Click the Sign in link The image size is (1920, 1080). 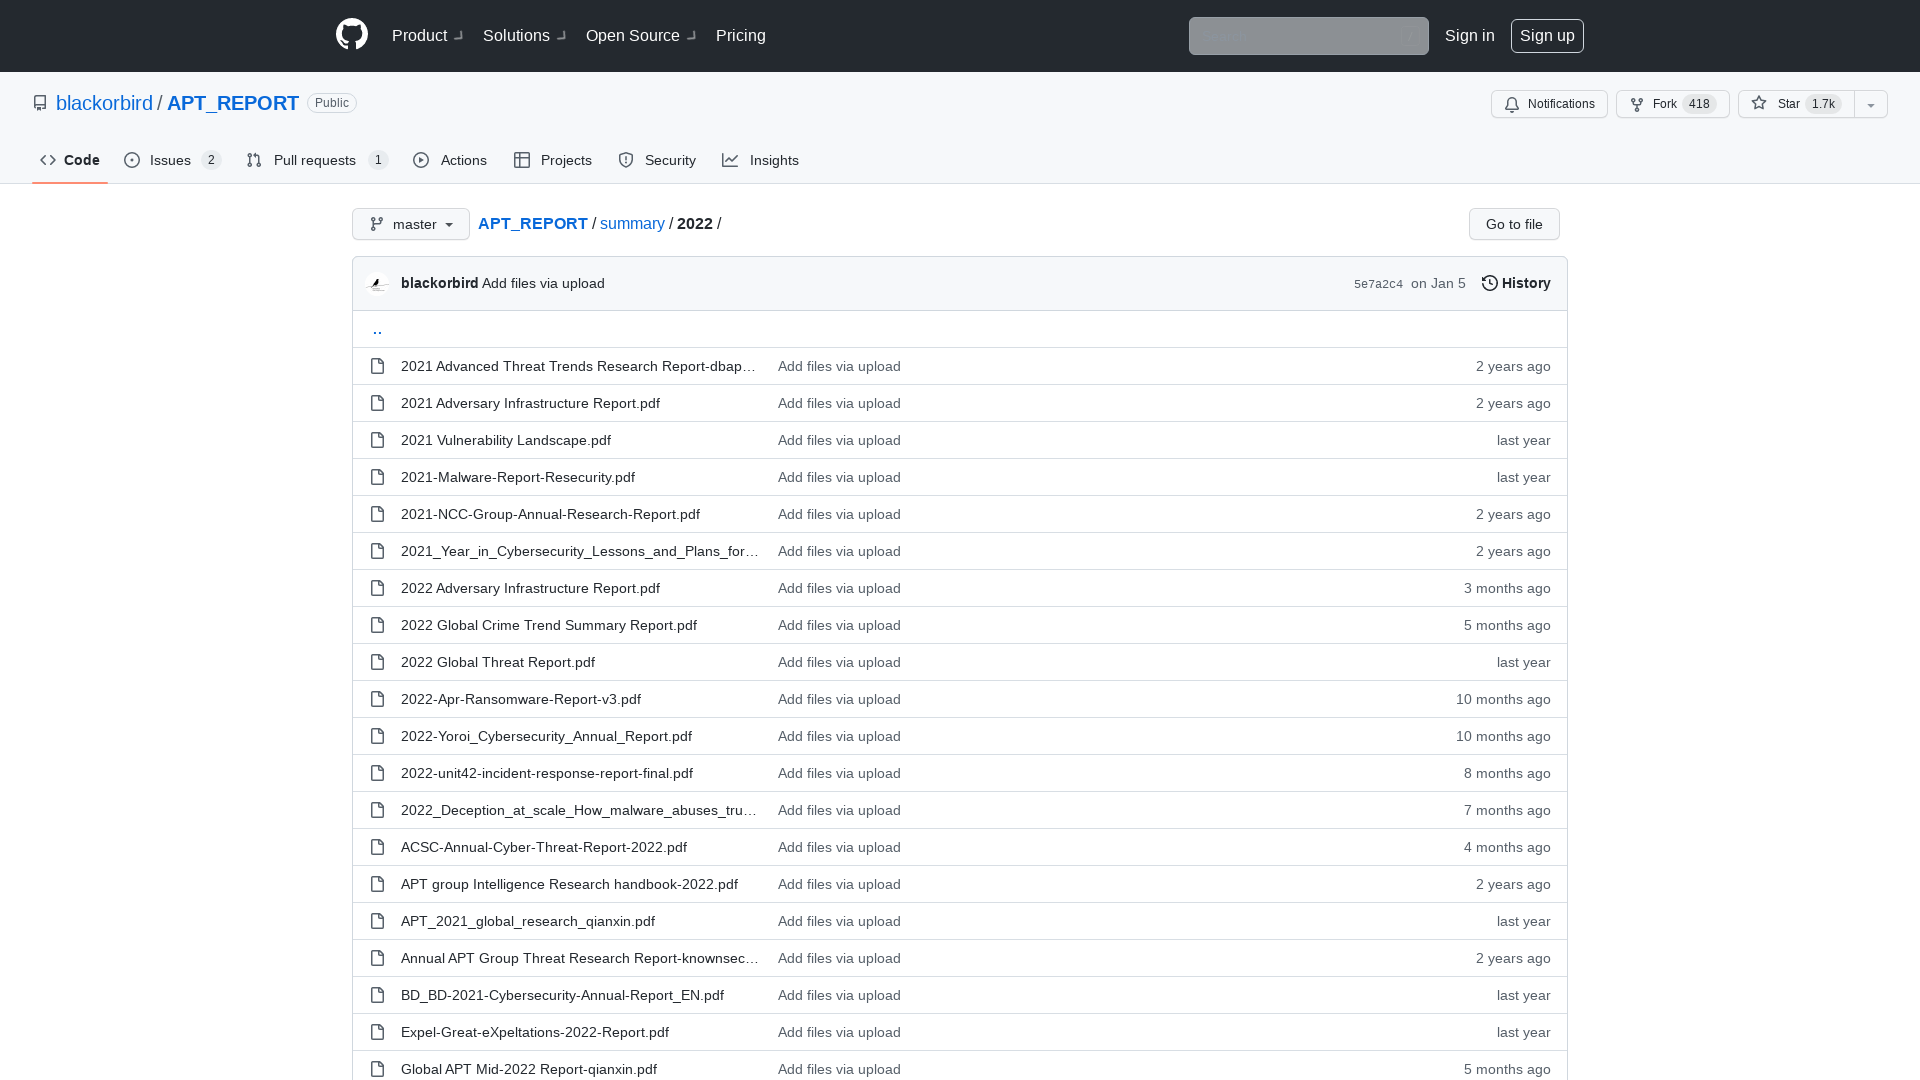1470,36
